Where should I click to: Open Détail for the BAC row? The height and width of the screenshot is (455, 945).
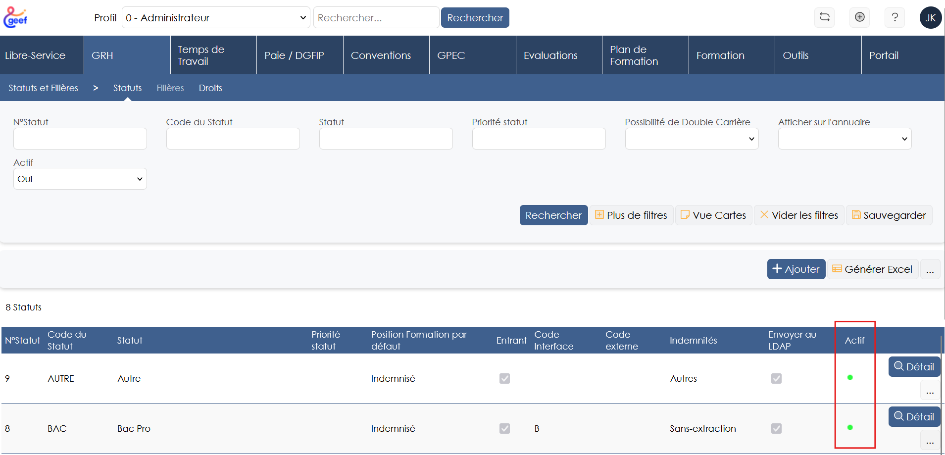(914, 416)
